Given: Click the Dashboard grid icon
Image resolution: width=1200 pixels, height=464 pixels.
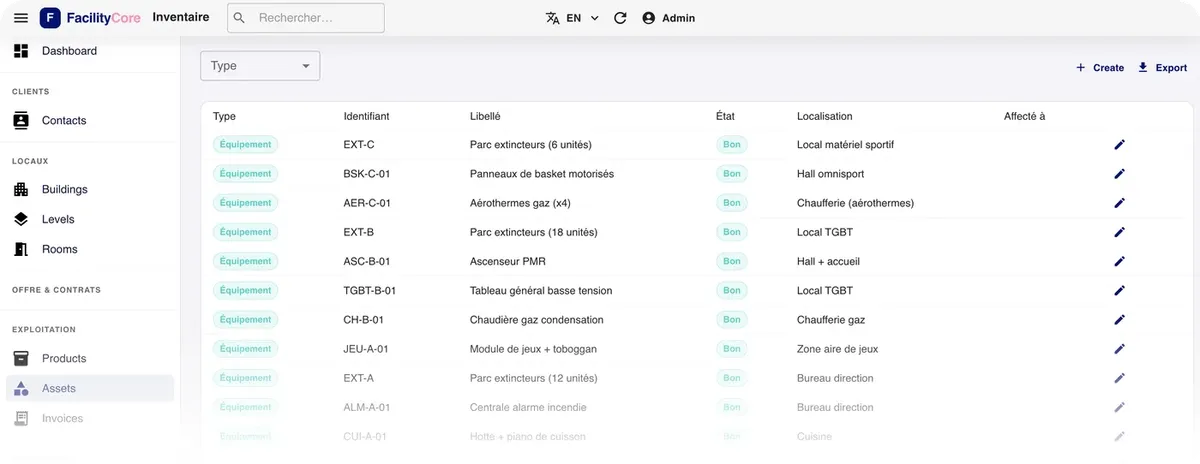Looking at the screenshot, I should [x=21, y=51].
